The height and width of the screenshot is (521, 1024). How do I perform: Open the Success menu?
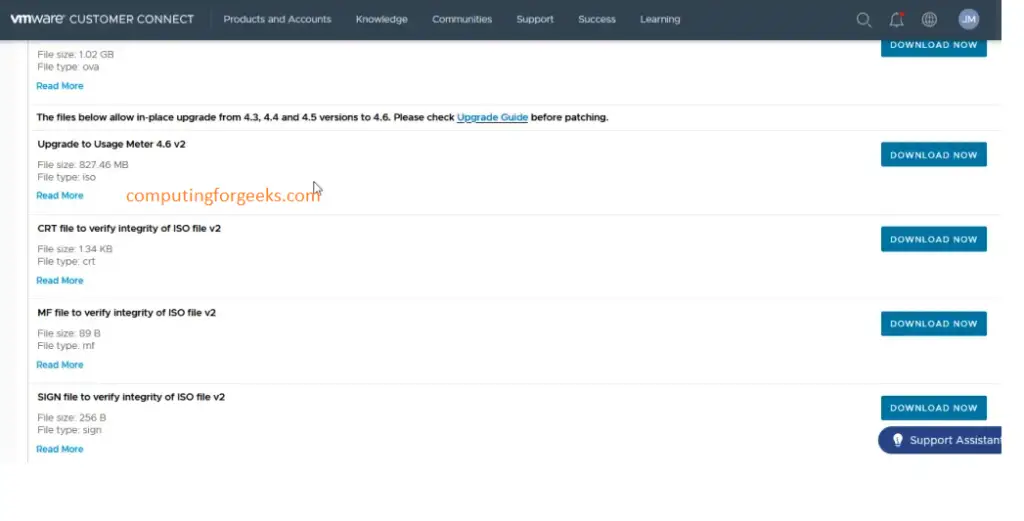[597, 20]
